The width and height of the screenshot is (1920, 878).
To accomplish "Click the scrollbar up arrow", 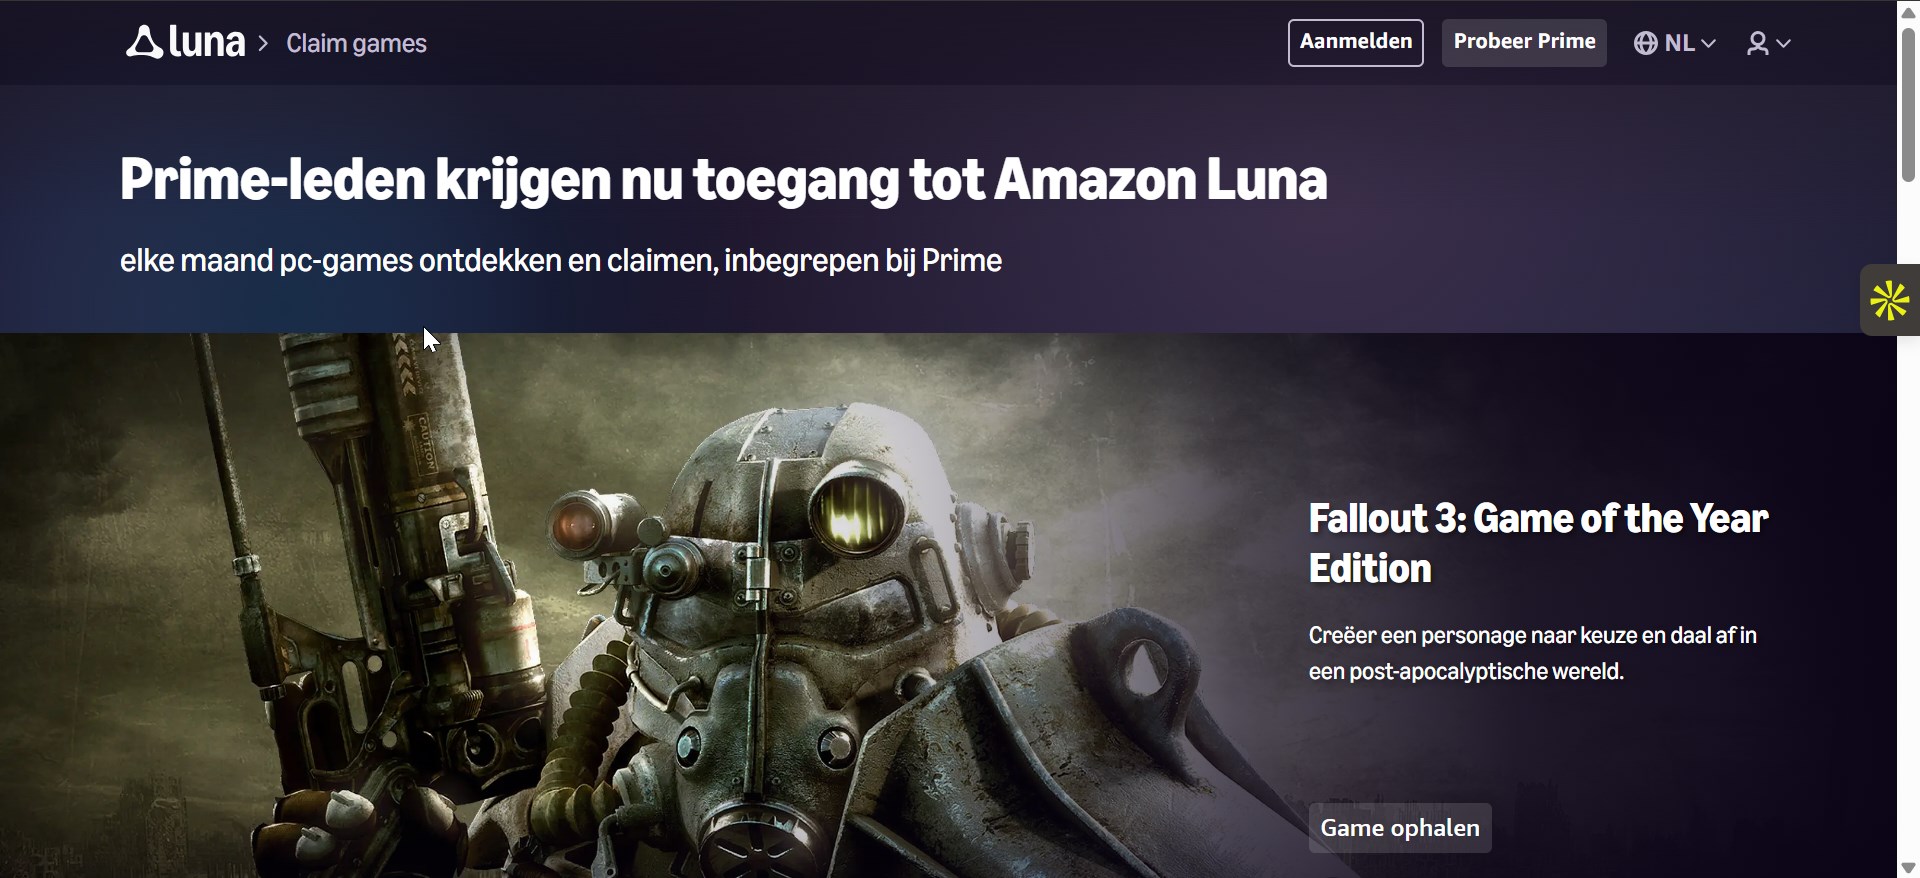I will (x=1908, y=12).
